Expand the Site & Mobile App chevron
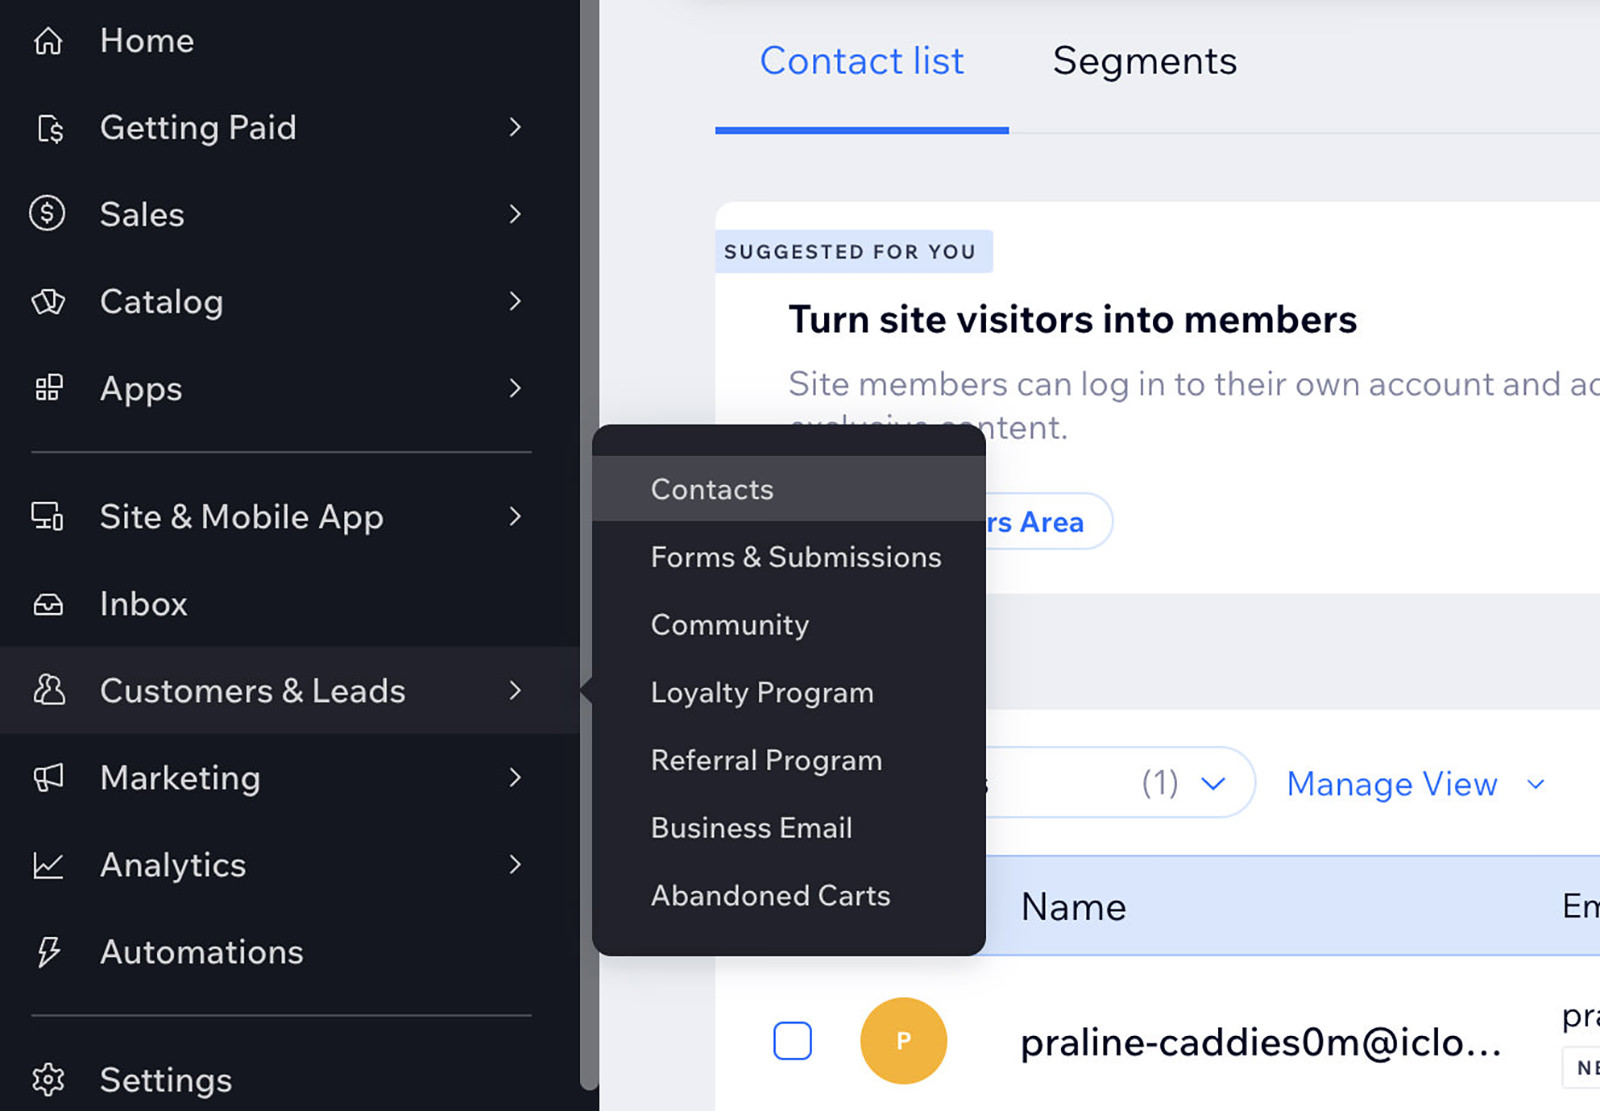Viewport: 1600px width, 1111px height. click(515, 516)
